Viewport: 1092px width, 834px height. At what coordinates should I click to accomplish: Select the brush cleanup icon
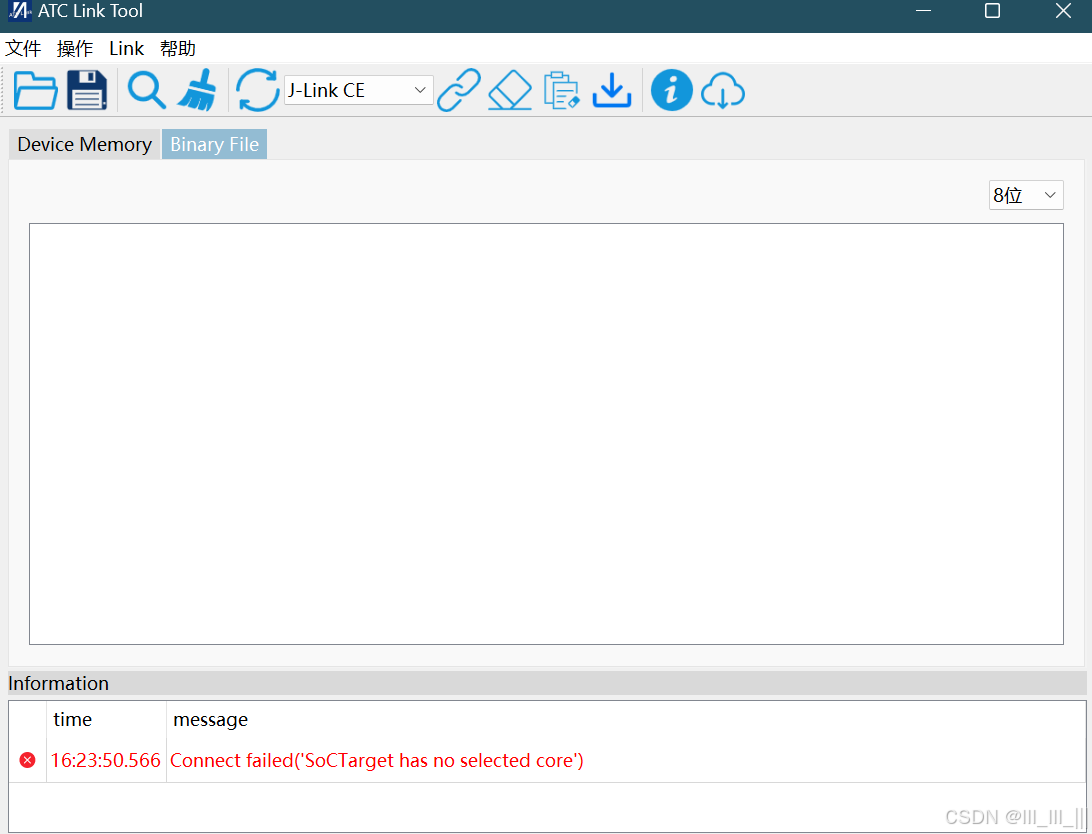pos(197,90)
